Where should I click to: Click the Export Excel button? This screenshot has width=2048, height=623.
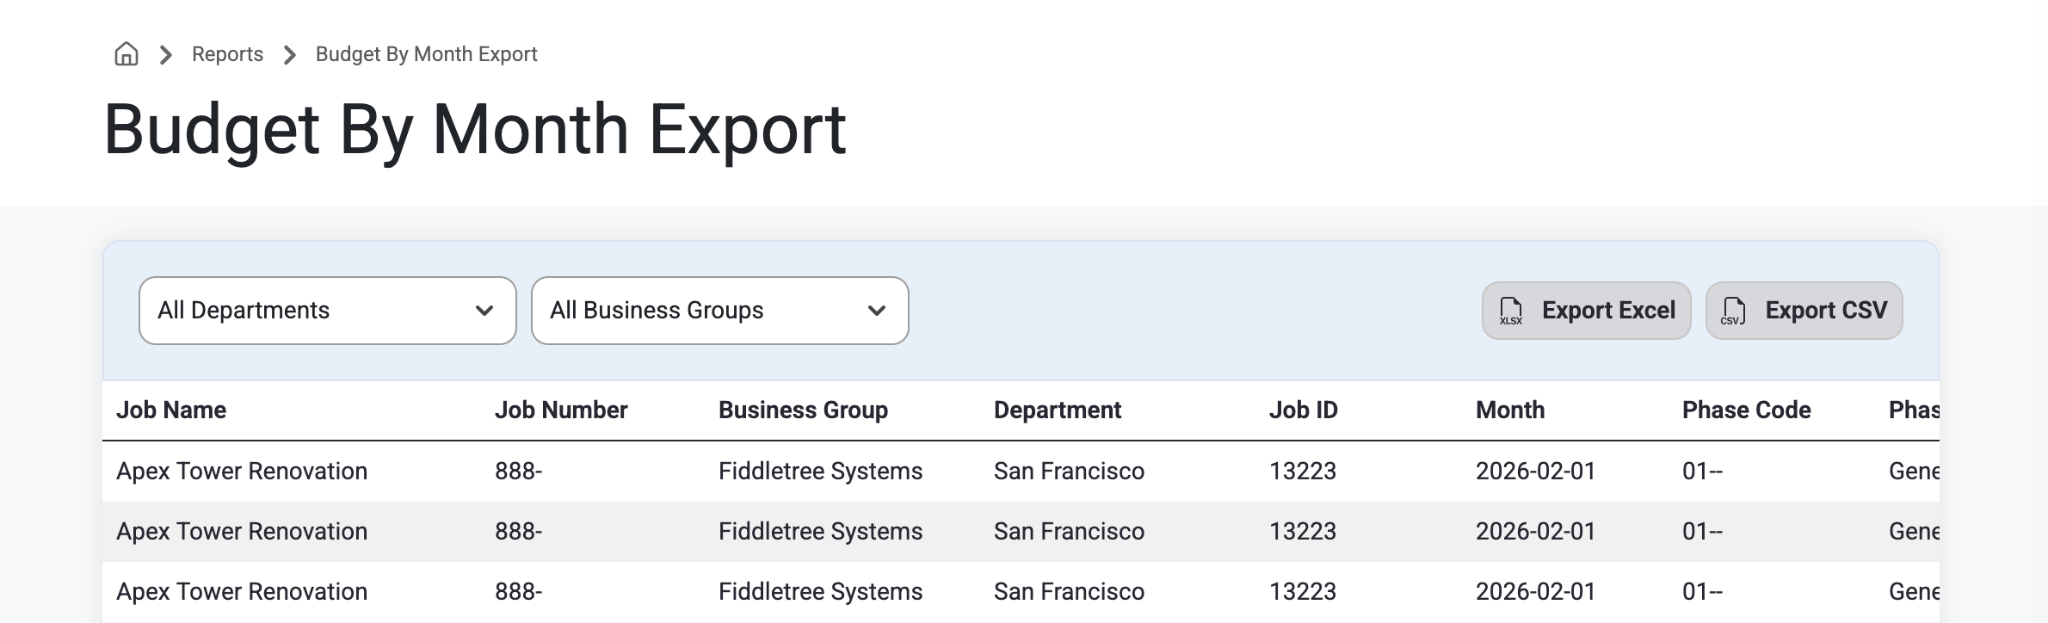point(1586,311)
